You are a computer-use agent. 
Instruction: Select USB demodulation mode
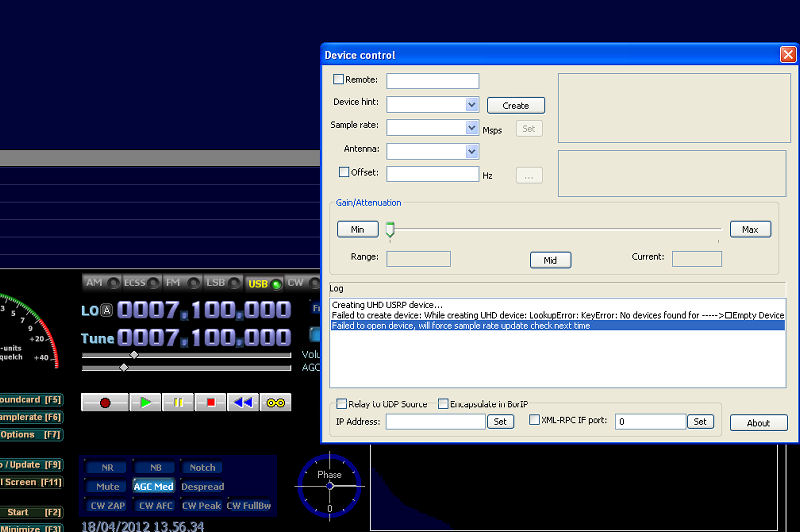point(264,284)
